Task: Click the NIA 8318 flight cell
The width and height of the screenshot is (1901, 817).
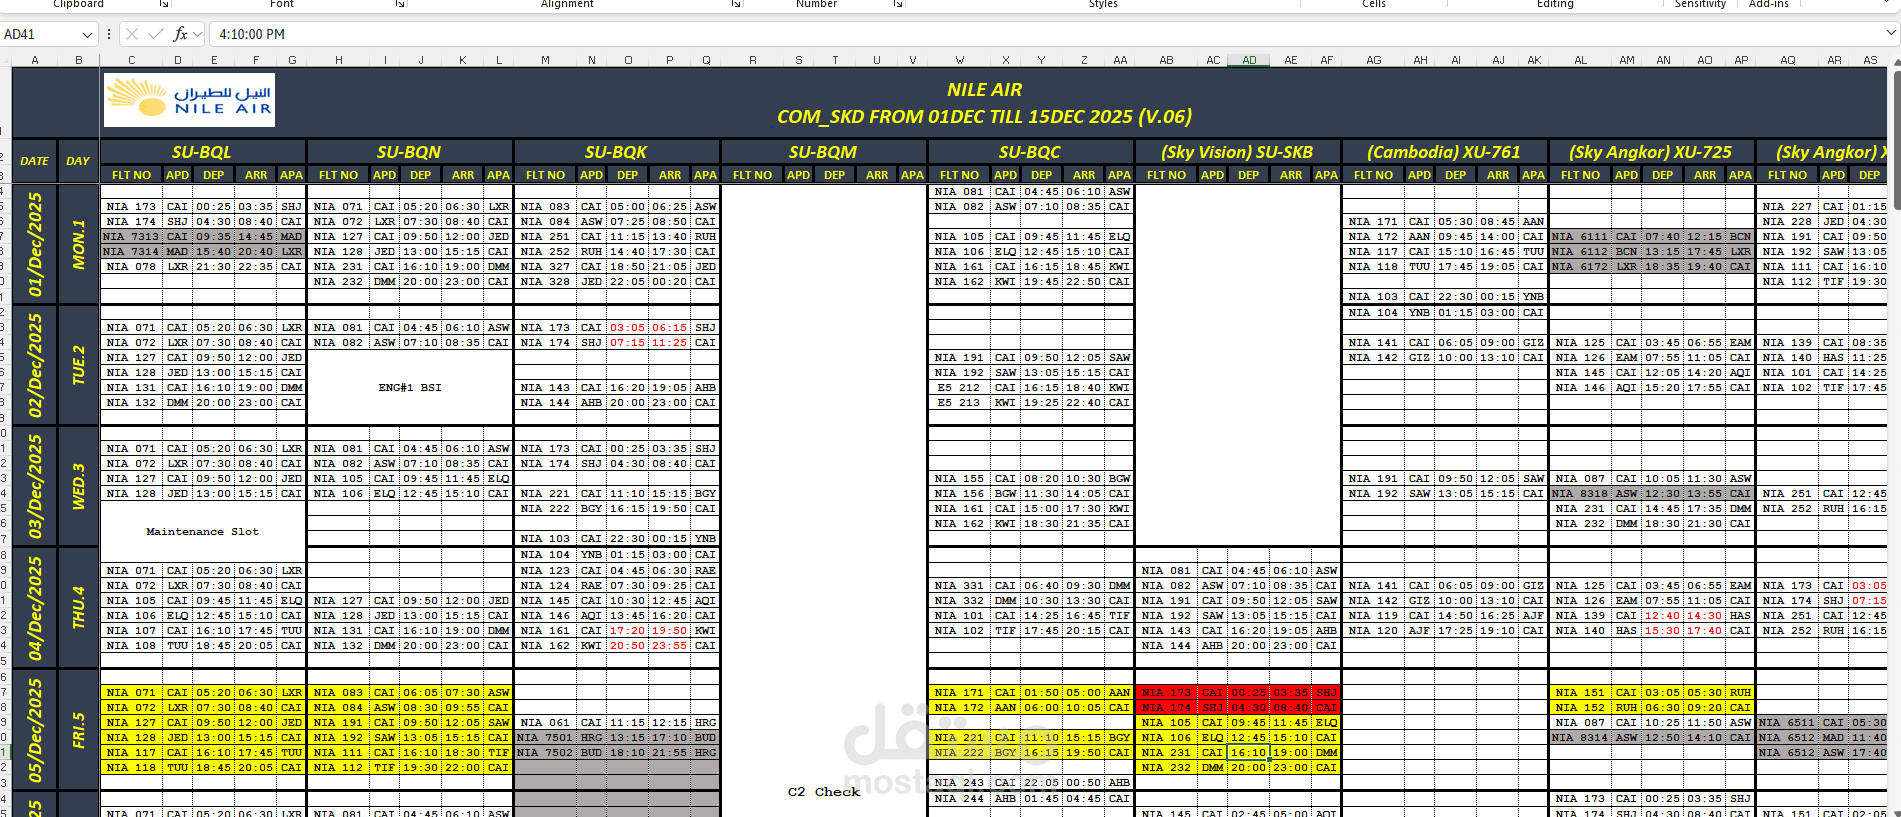Action: point(1580,494)
